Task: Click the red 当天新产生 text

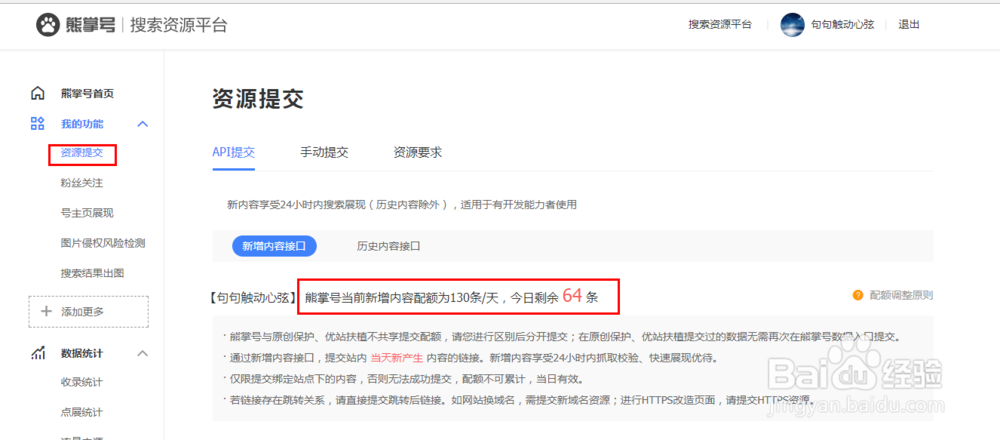Action: point(397,358)
